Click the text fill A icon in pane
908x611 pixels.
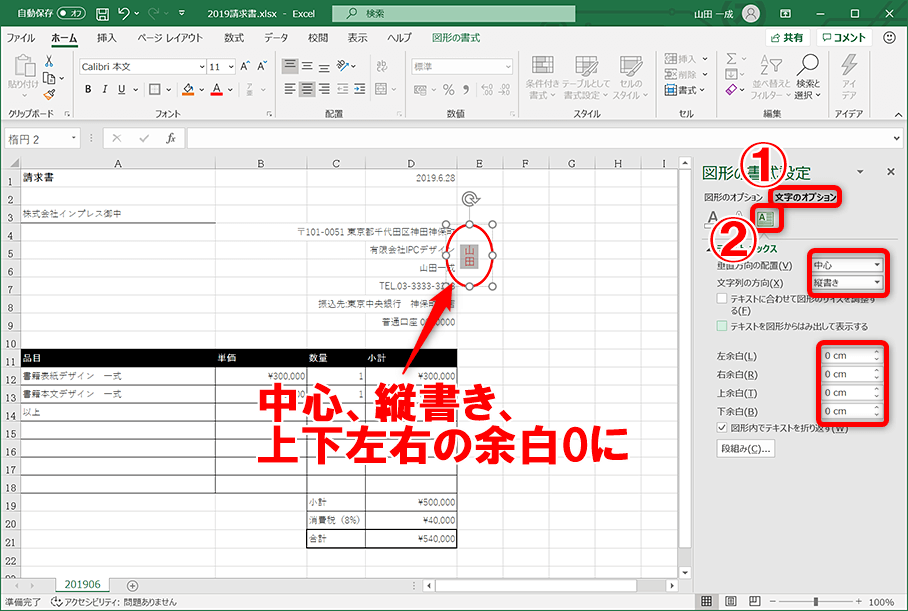(713, 219)
